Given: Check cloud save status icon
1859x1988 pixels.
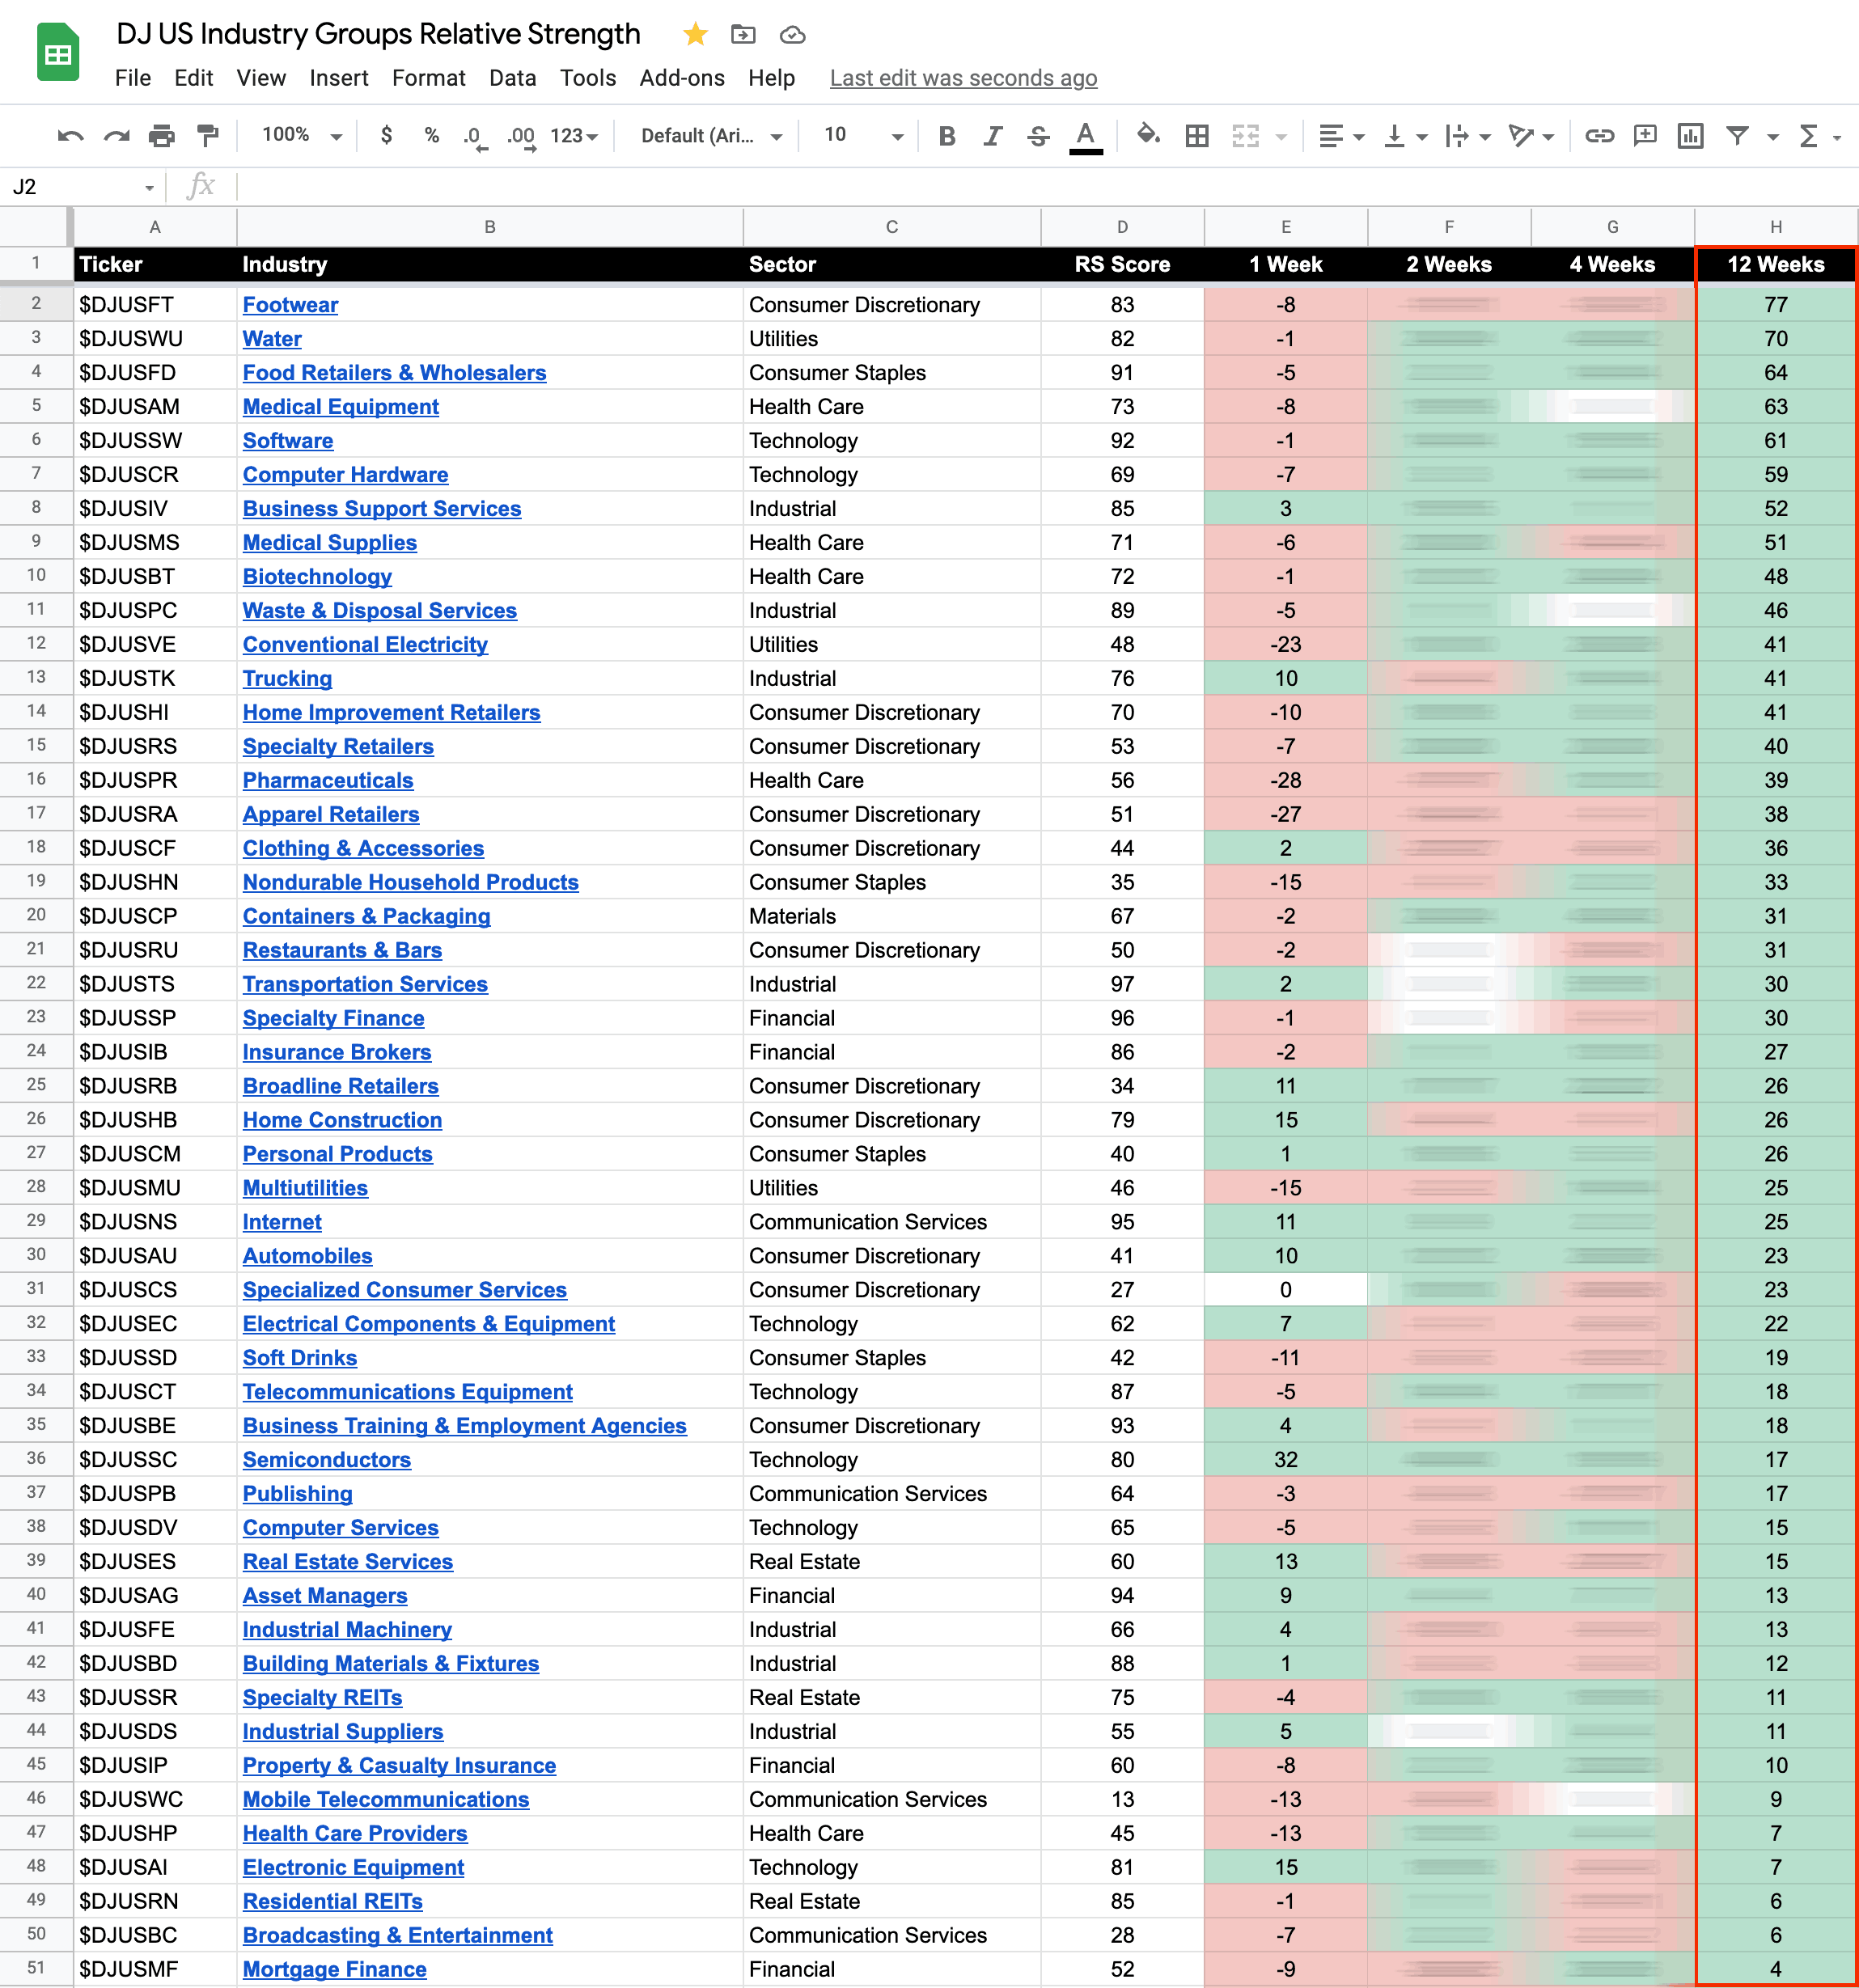Looking at the screenshot, I should (792, 35).
